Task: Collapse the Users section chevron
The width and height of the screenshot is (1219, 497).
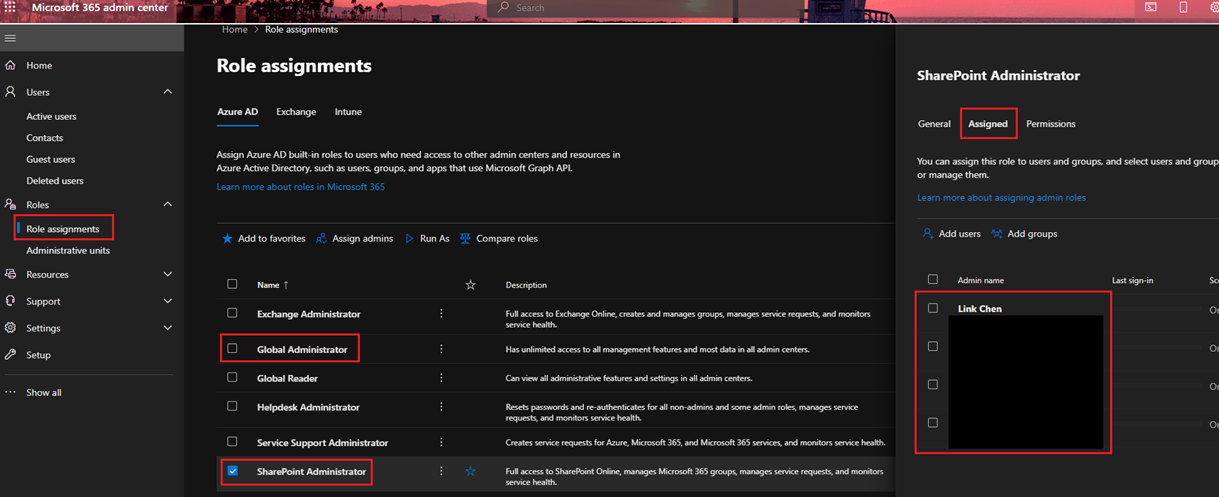Action: pyautogui.click(x=167, y=92)
